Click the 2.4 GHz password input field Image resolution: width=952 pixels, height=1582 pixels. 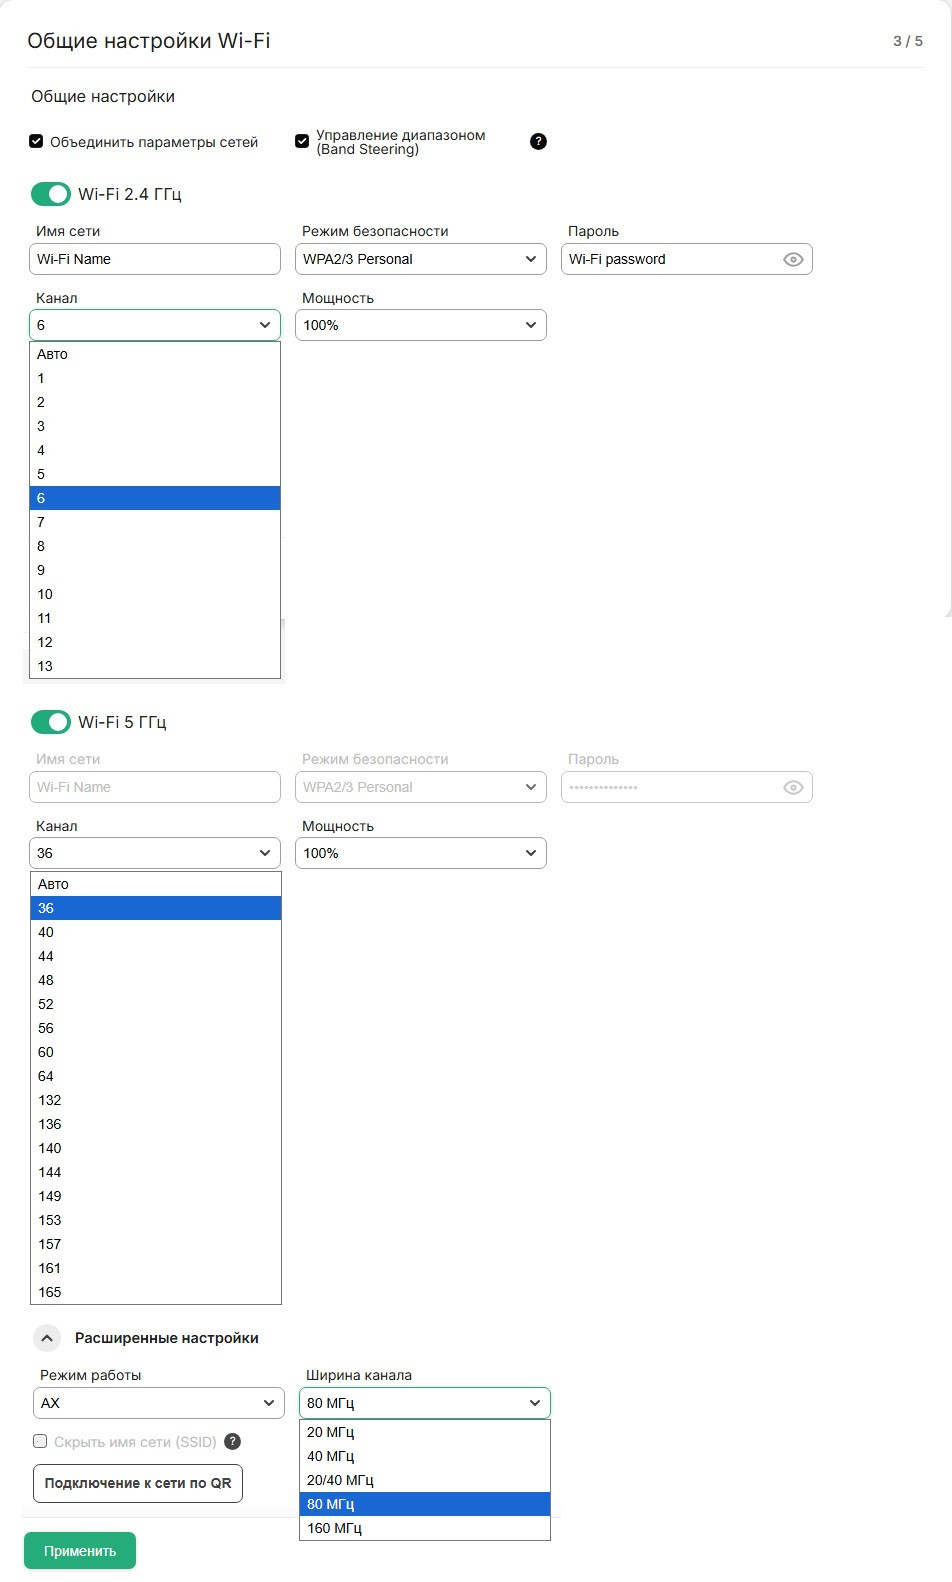pos(670,259)
